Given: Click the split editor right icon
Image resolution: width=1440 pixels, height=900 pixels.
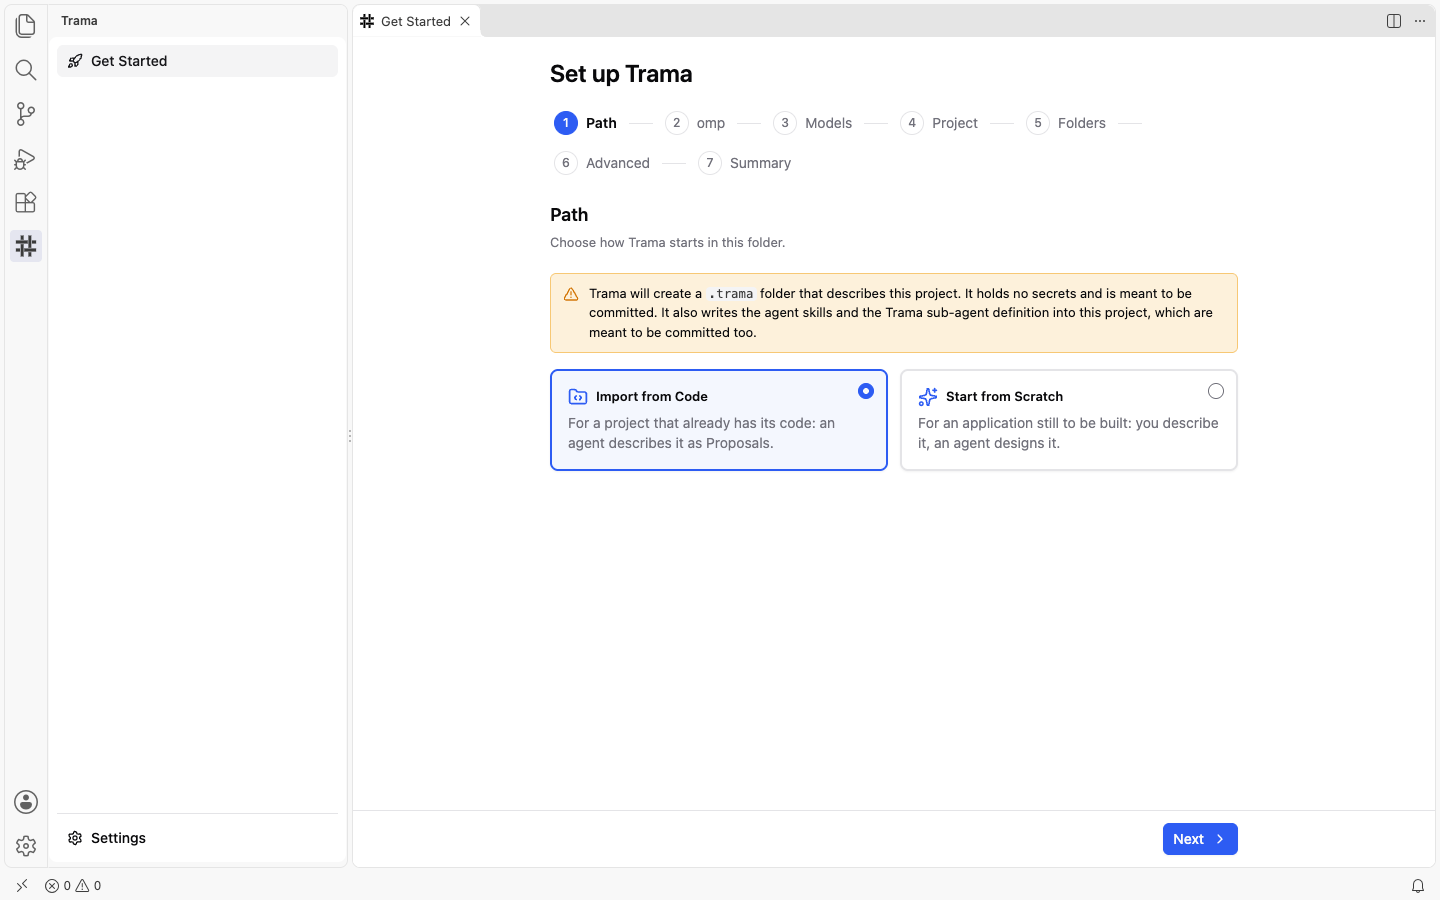Looking at the screenshot, I should click(1394, 21).
